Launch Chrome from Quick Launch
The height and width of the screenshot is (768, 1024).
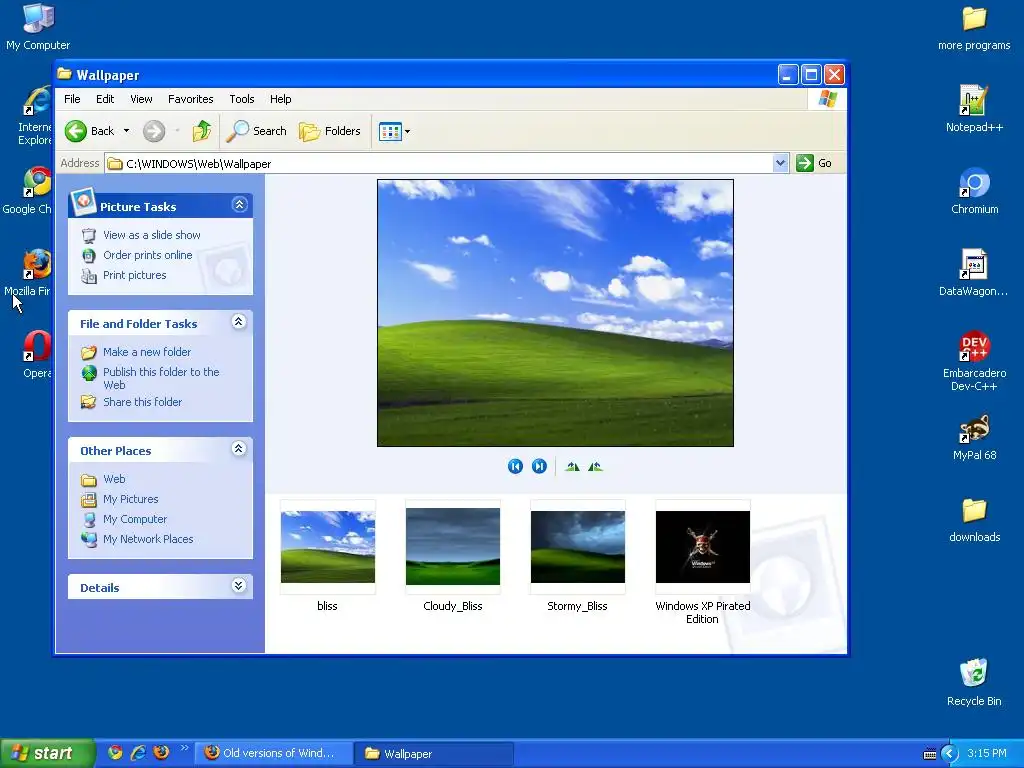[x=115, y=753]
